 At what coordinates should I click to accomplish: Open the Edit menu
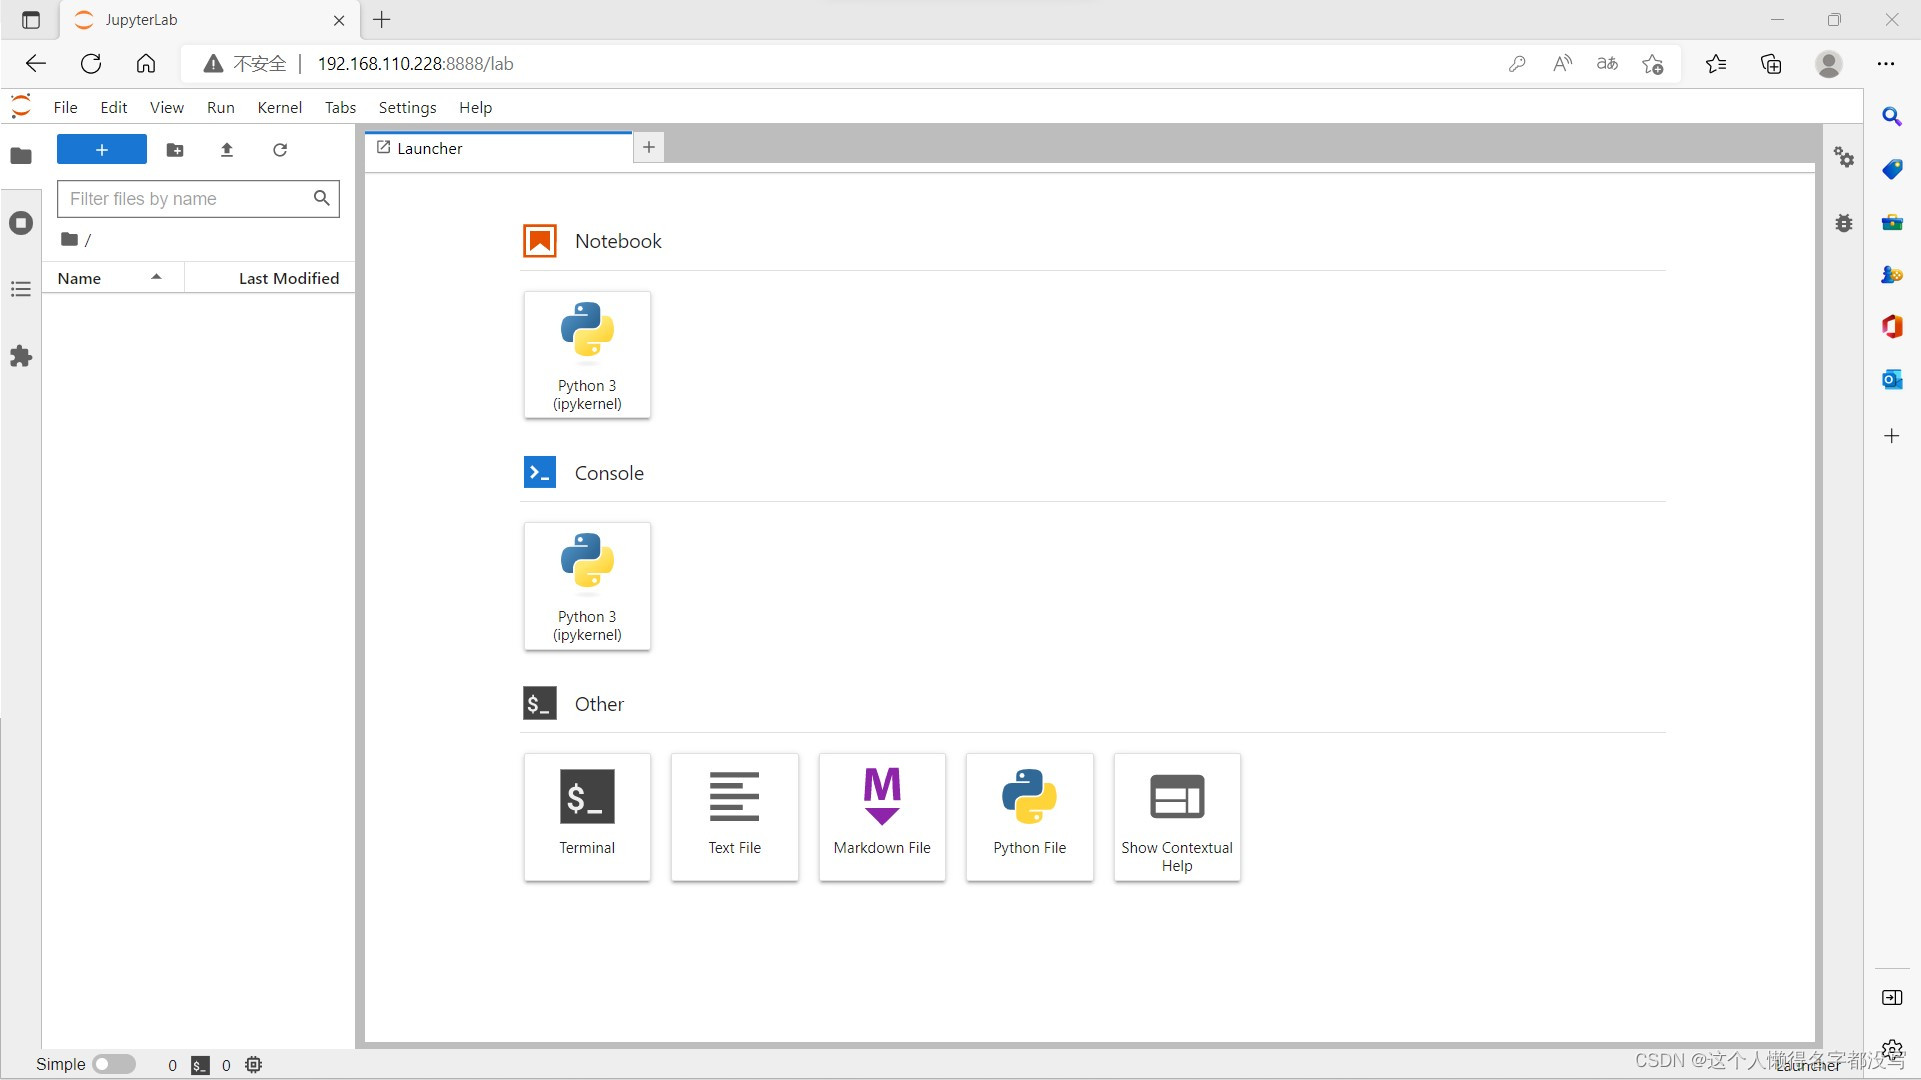click(x=114, y=107)
